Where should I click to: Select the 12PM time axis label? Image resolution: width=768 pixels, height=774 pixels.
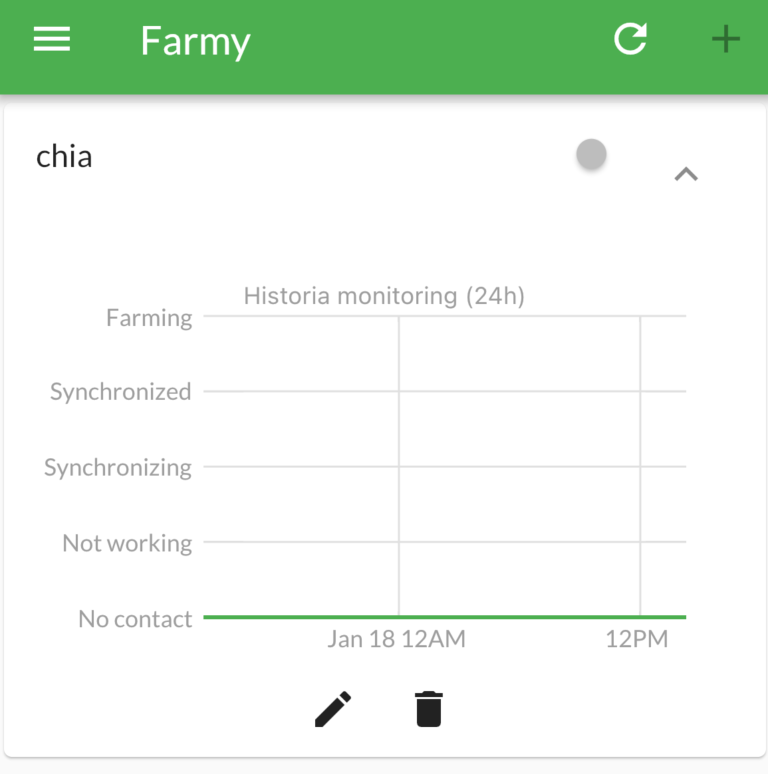(x=637, y=639)
